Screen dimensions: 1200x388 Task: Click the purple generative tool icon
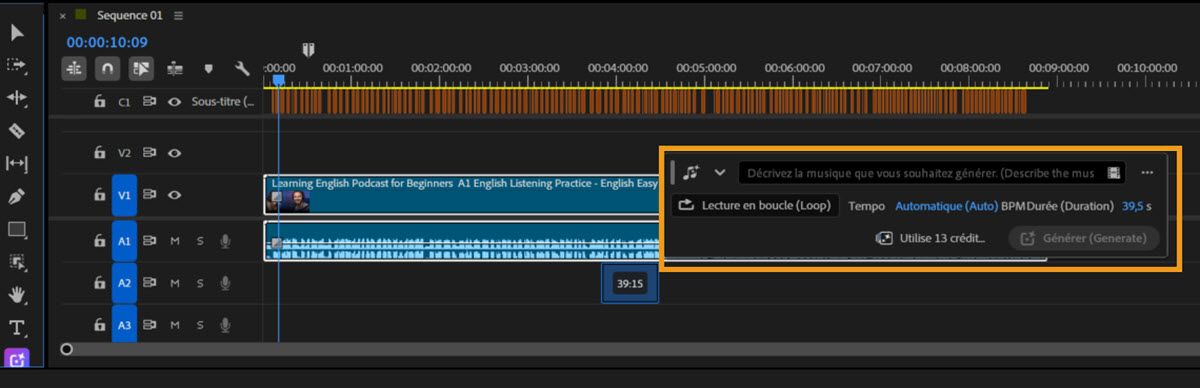(17, 358)
